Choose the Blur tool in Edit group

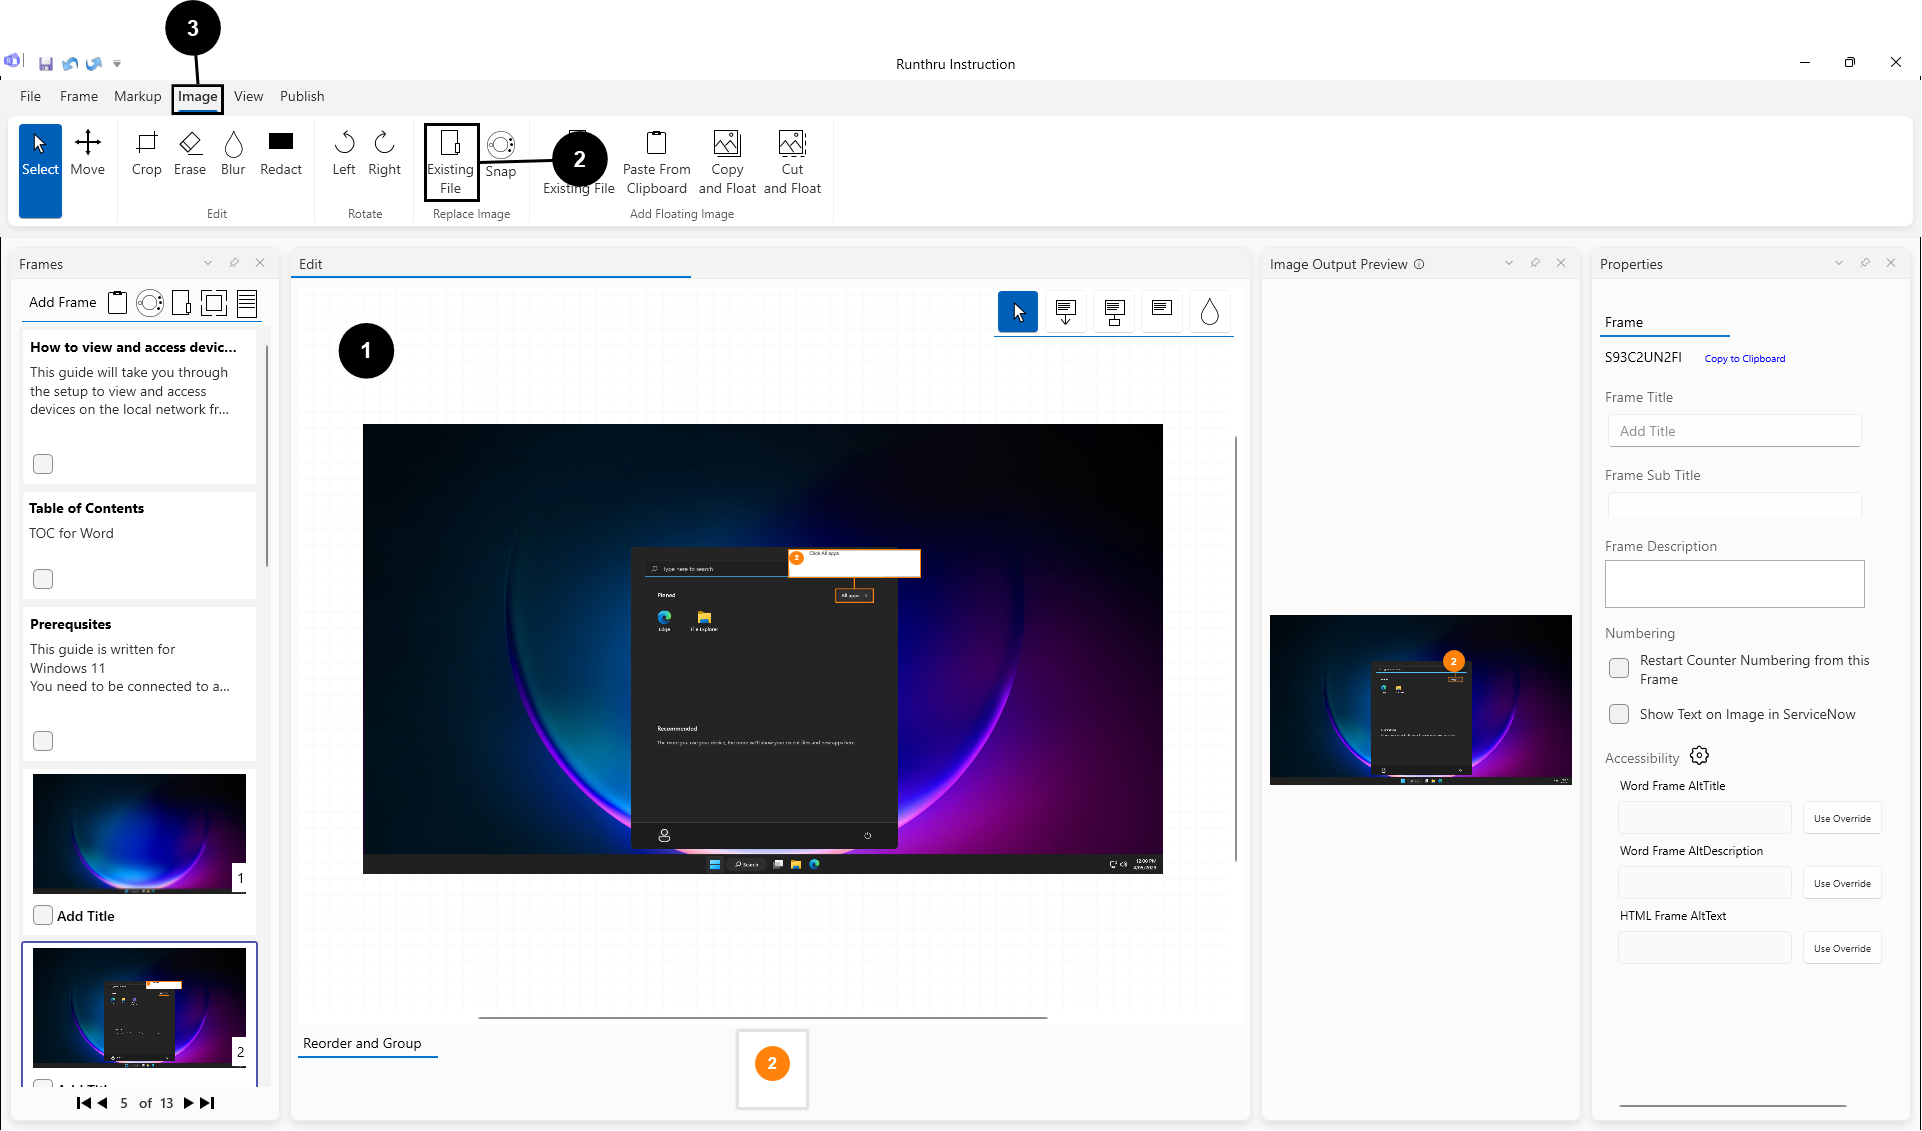click(x=233, y=154)
